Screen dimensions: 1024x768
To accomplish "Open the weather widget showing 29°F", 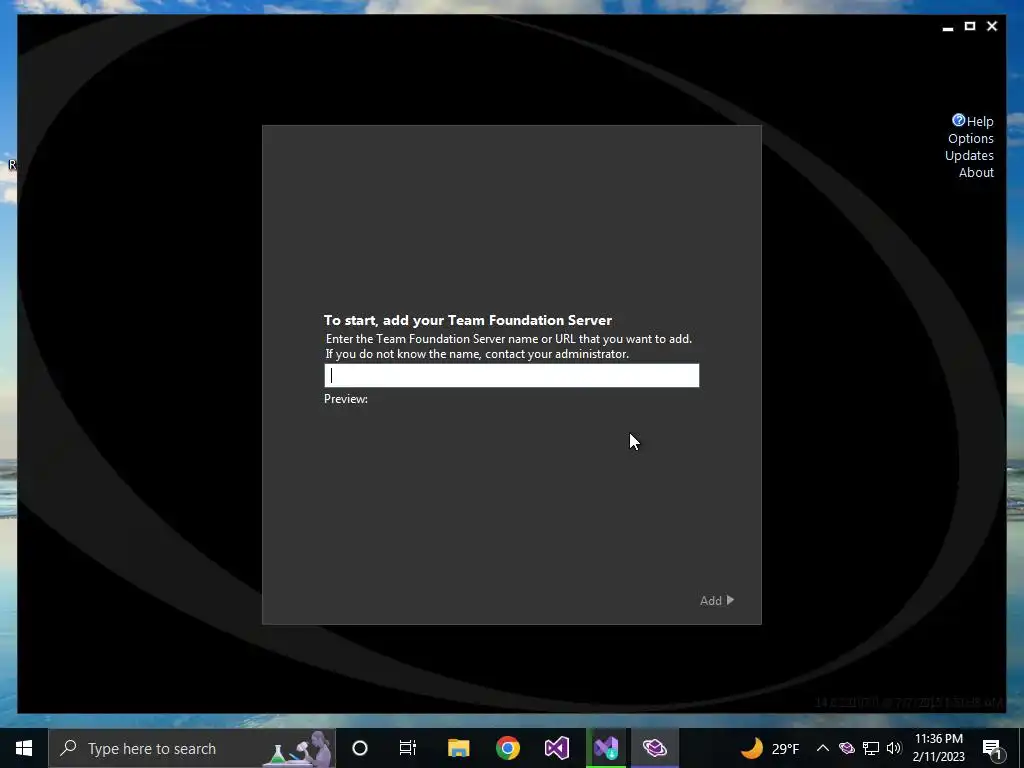I will point(770,748).
